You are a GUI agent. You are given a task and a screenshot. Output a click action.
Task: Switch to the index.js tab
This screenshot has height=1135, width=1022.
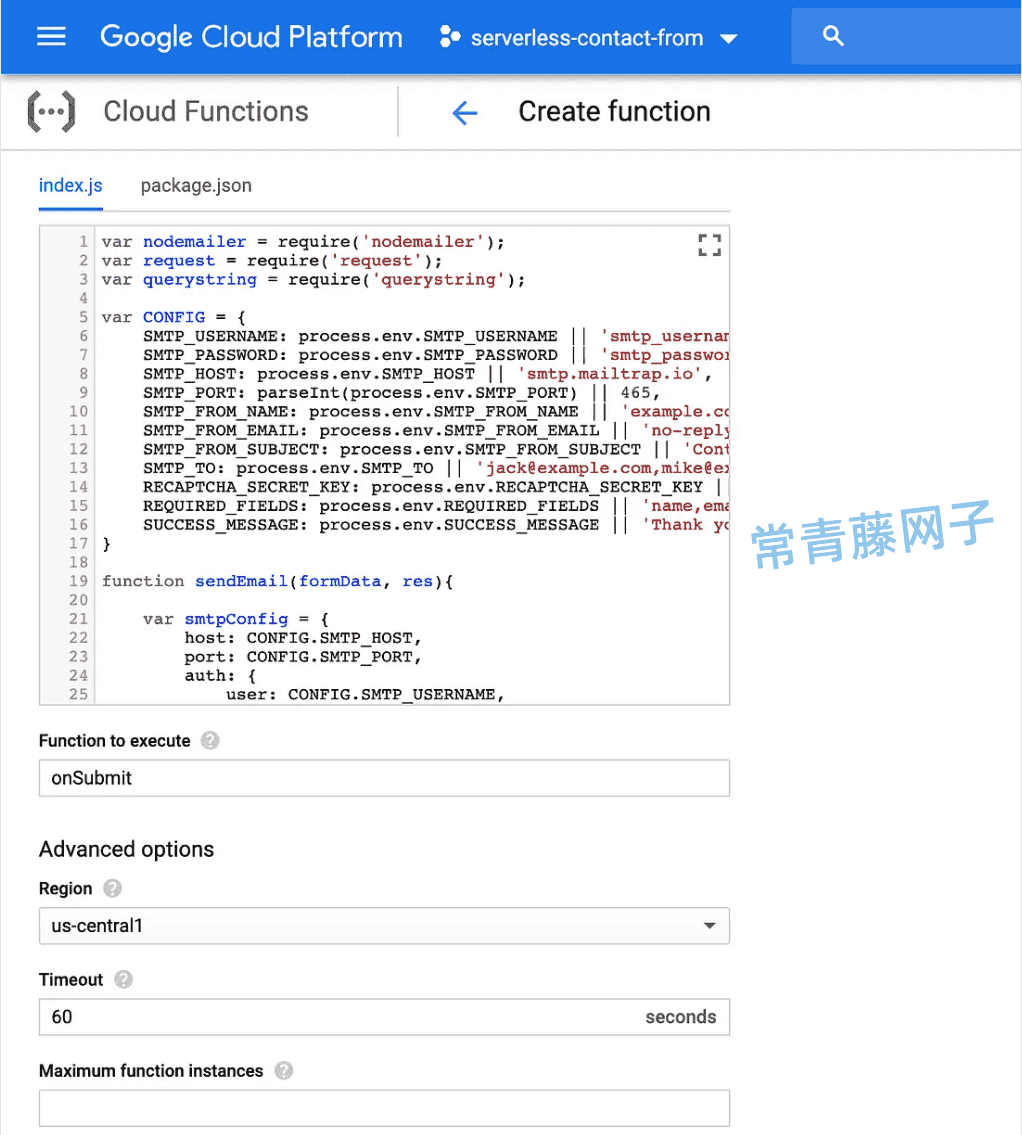point(71,186)
